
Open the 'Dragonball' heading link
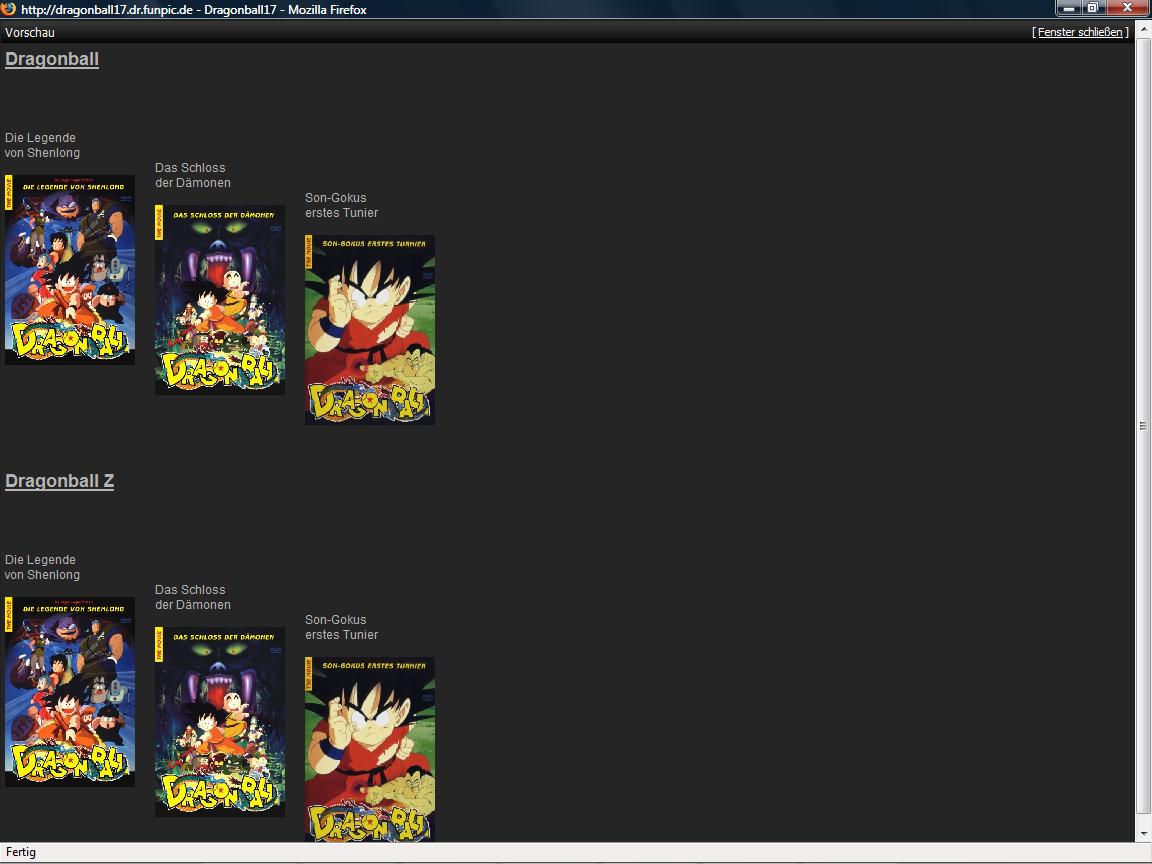click(x=52, y=59)
